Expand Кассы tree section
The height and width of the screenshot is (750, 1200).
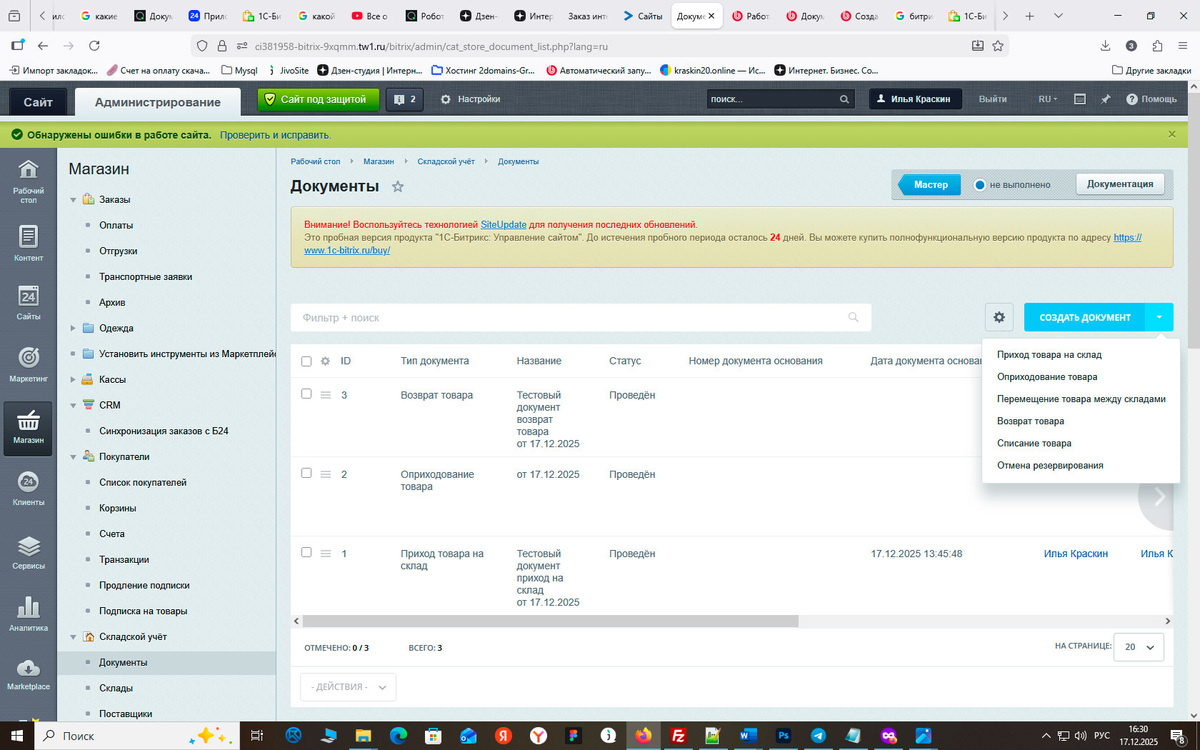pos(73,379)
